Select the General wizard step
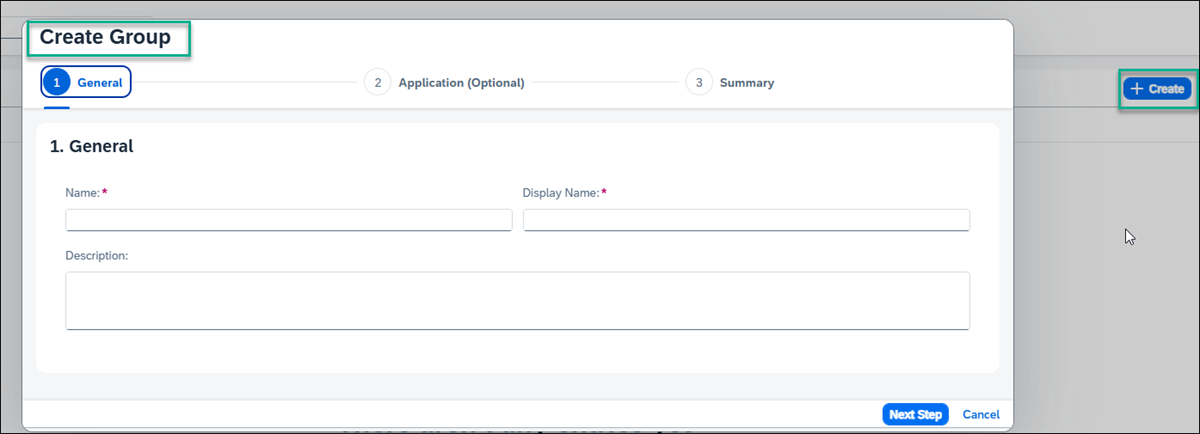This screenshot has height=434, width=1200. (x=86, y=83)
